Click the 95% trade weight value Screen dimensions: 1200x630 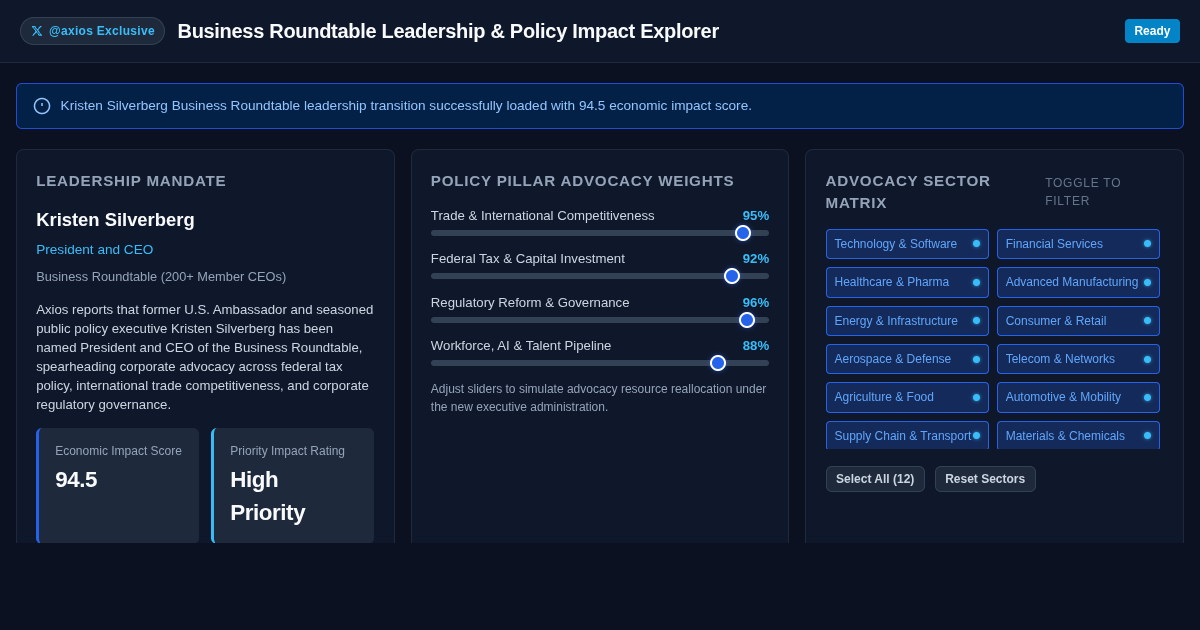(x=756, y=216)
